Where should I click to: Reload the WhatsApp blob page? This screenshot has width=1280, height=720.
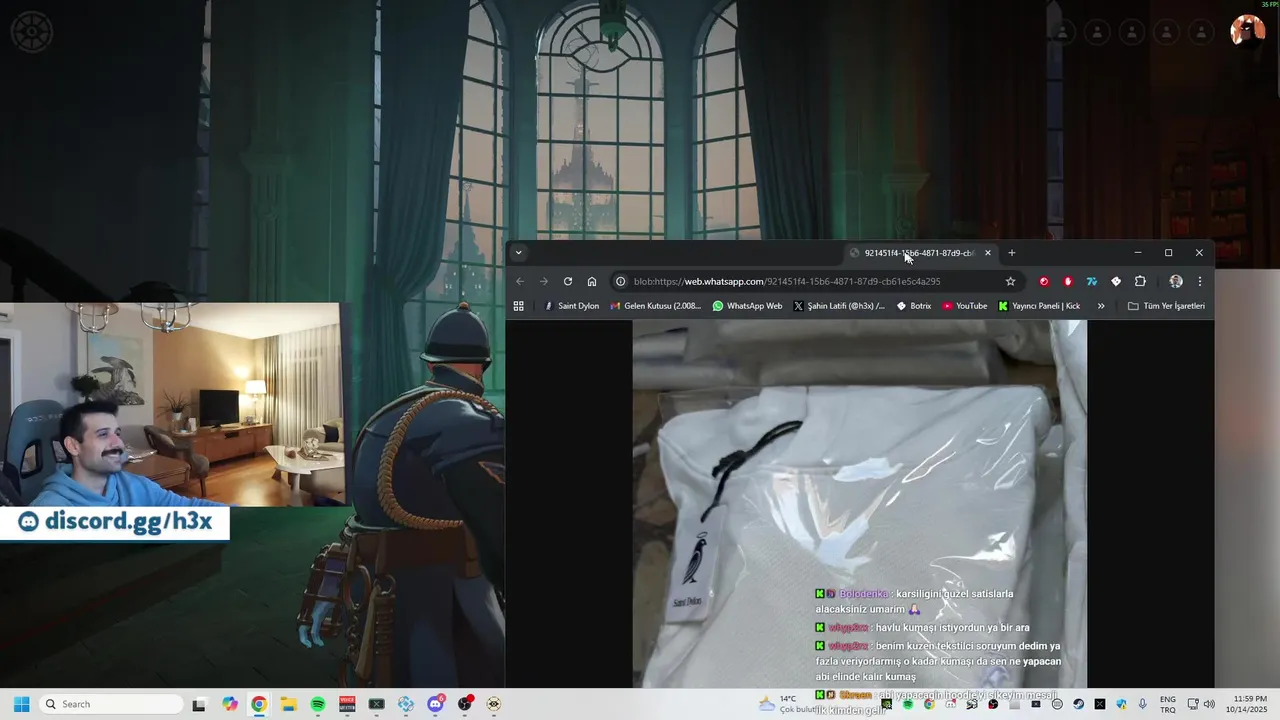(568, 281)
